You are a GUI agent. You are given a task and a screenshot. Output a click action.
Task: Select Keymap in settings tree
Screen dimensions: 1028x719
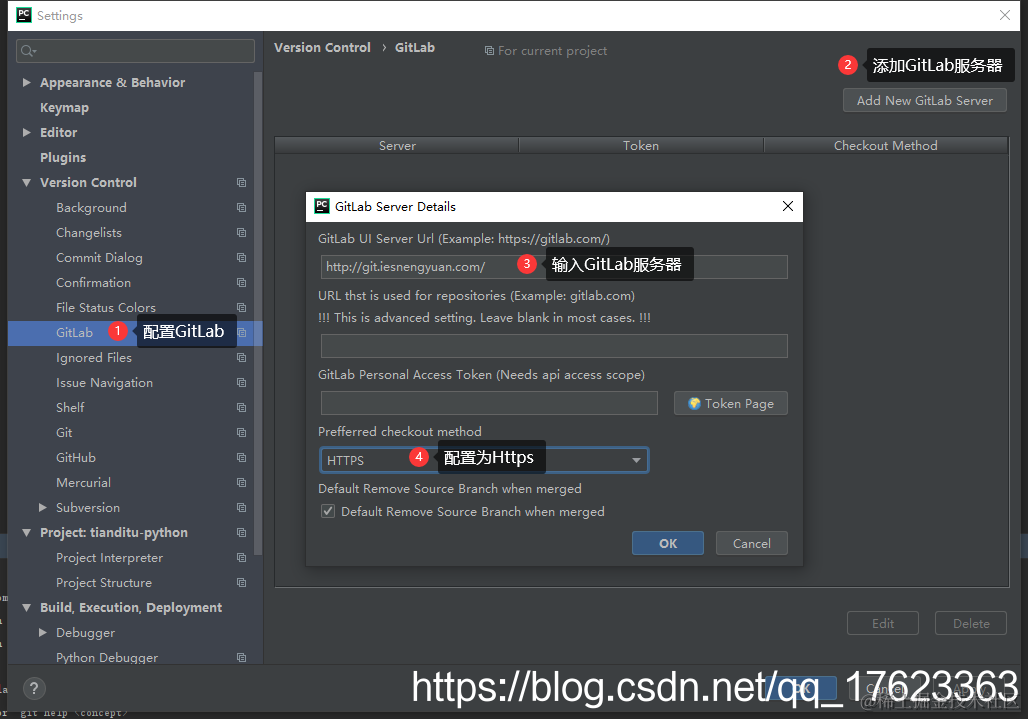pos(64,107)
